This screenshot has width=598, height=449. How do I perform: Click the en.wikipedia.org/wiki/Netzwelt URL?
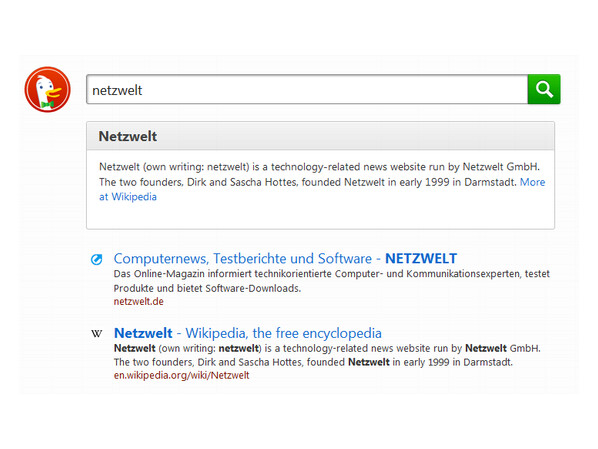tap(182, 375)
